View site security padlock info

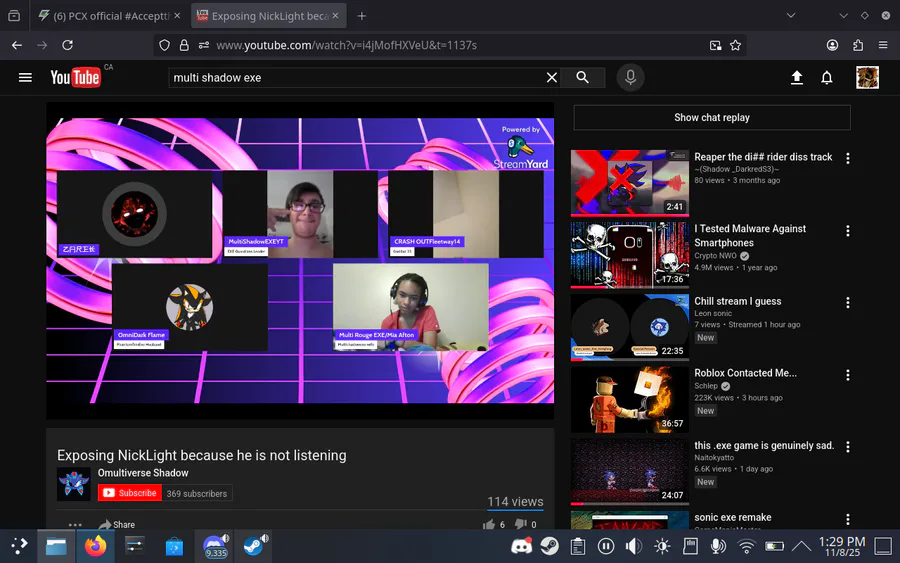click(x=184, y=45)
